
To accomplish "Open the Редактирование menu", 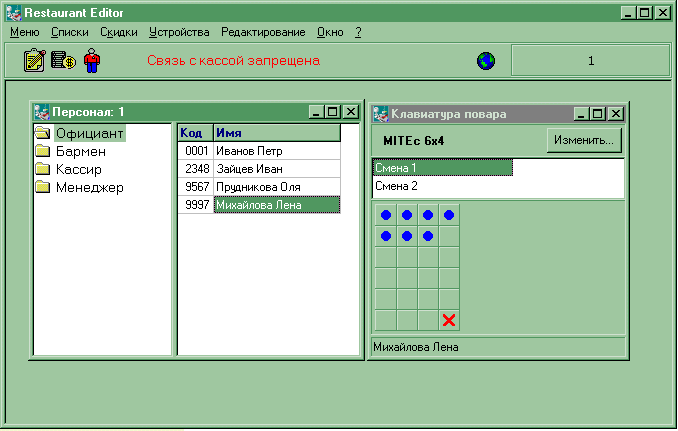I will tap(263, 32).
